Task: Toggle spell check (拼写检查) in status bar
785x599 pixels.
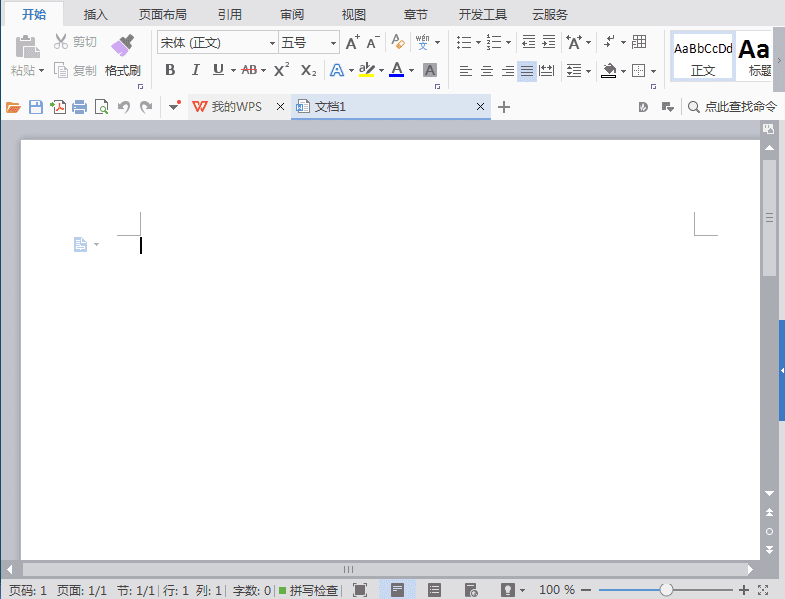Action: click(308, 590)
